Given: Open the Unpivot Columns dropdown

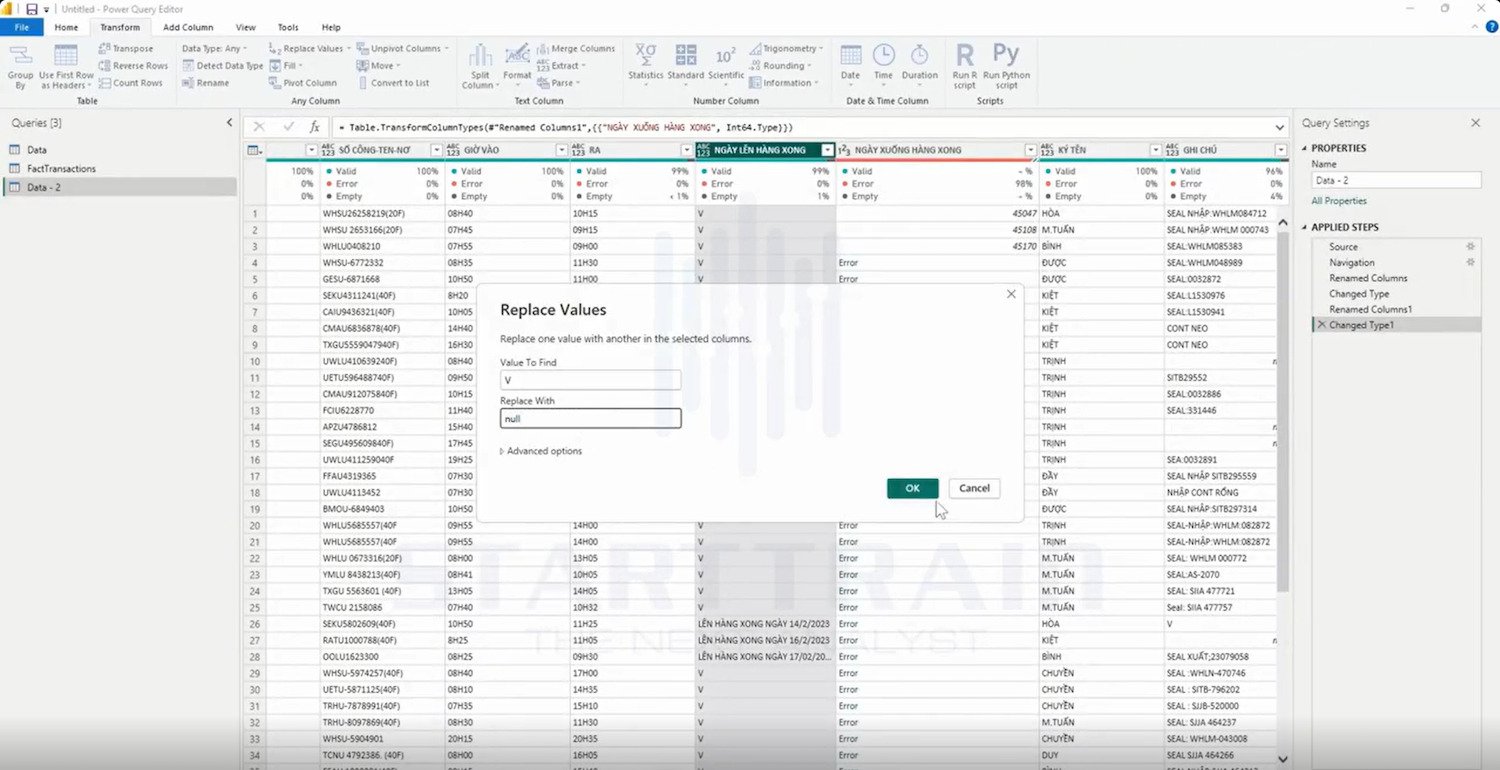Looking at the screenshot, I should pyautogui.click(x=403, y=48).
